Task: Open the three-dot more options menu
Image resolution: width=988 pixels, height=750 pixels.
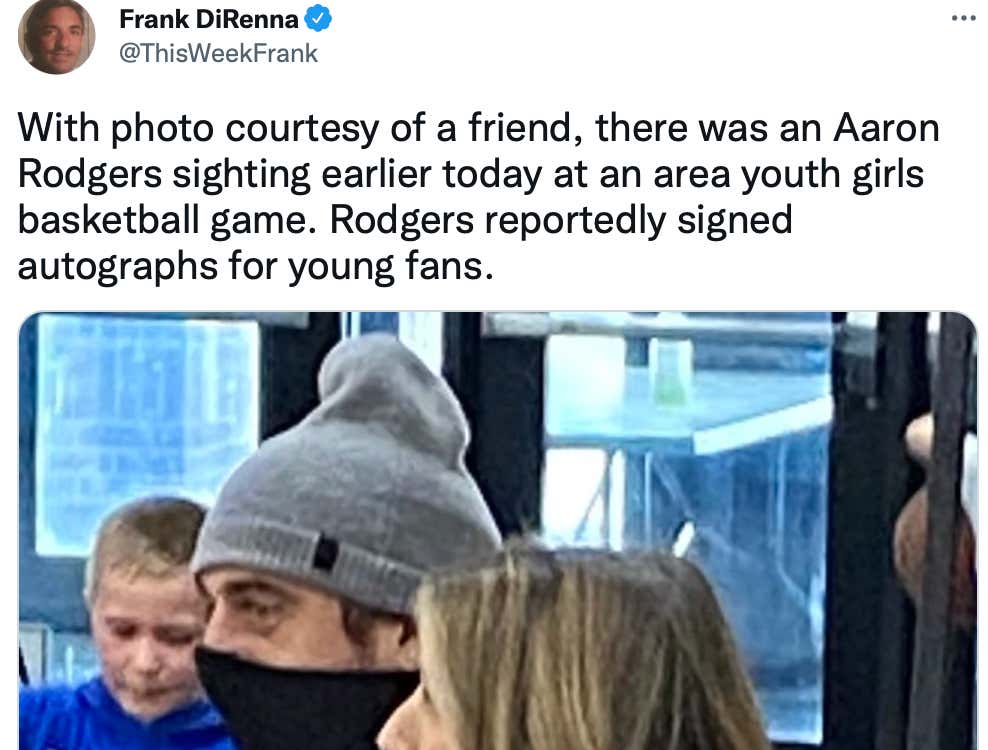Action: coord(963,18)
